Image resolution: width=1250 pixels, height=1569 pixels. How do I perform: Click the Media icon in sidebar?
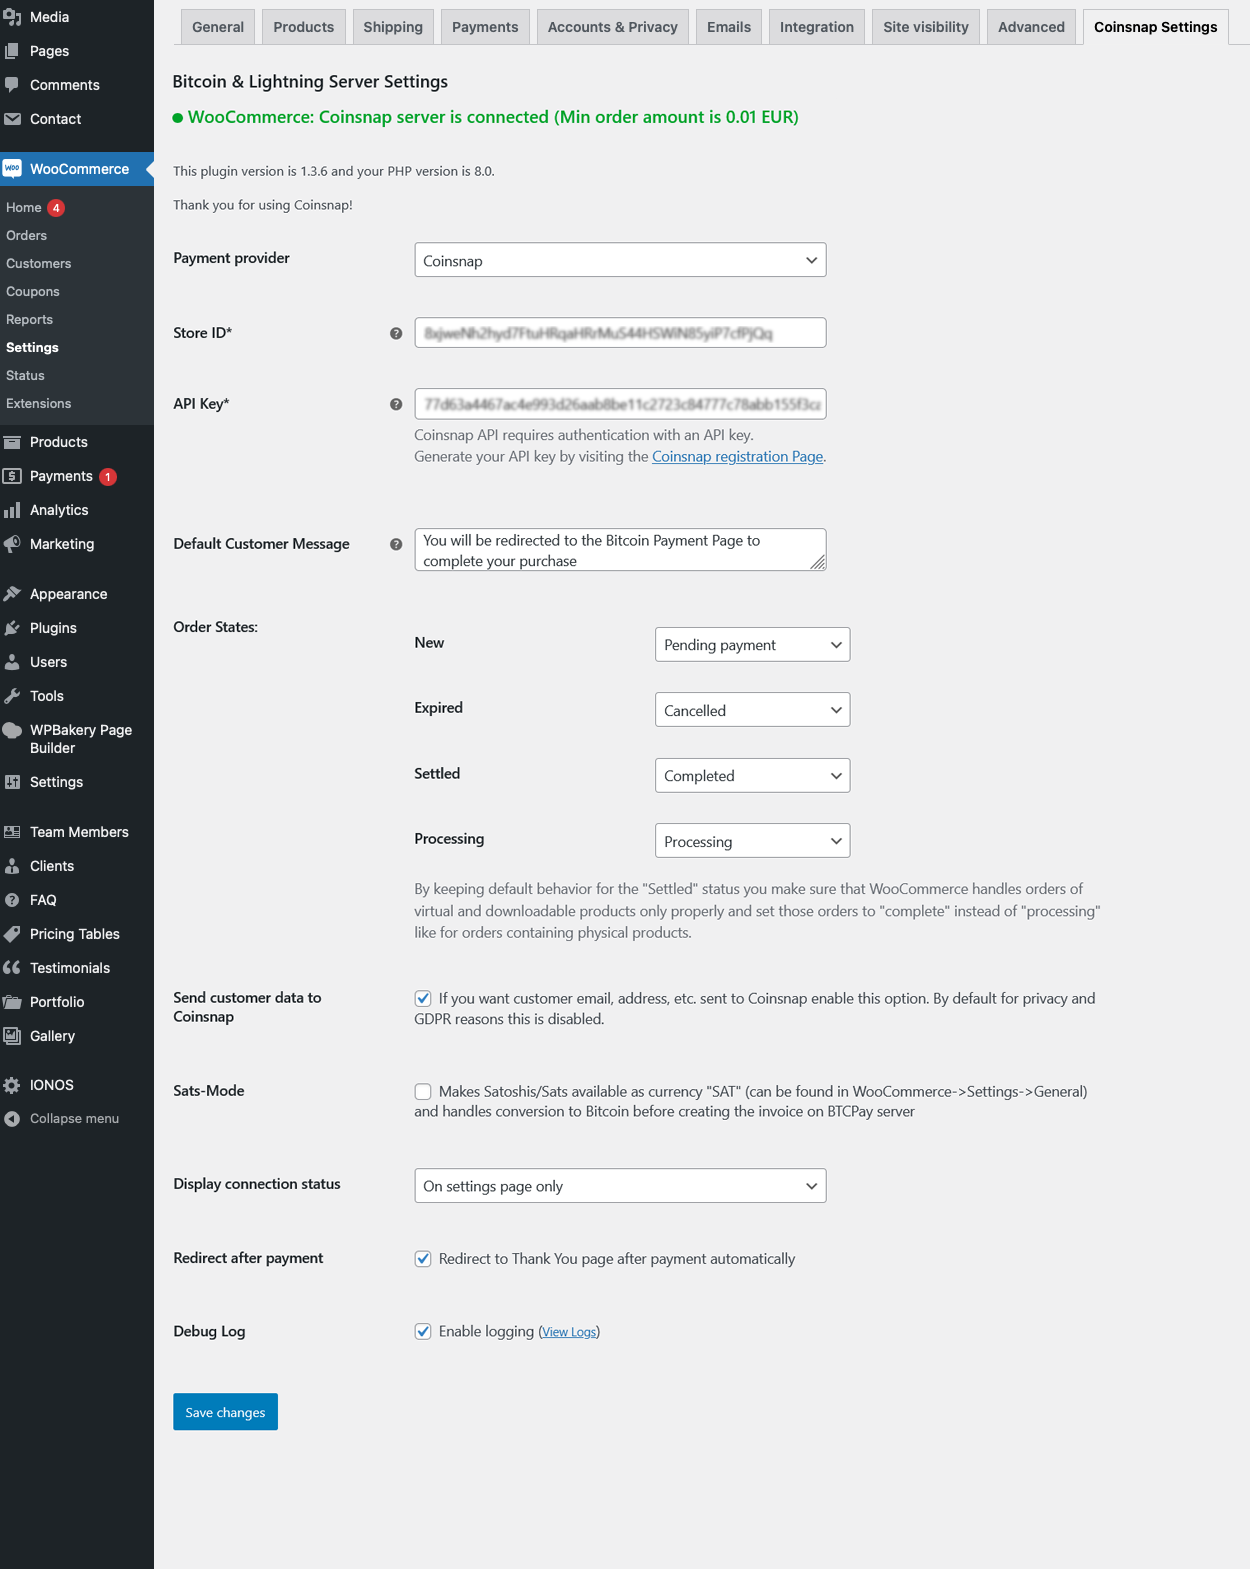[12, 17]
